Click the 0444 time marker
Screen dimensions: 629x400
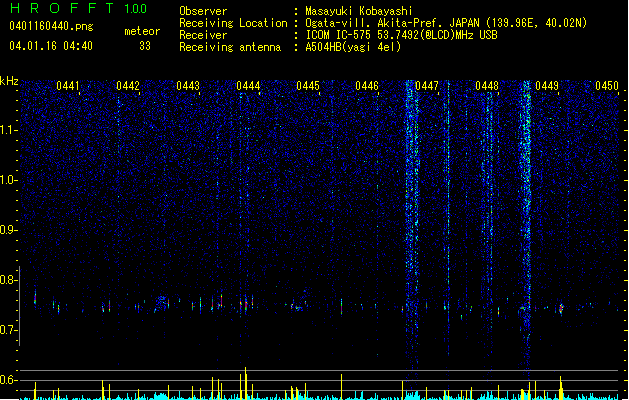[x=248, y=86]
